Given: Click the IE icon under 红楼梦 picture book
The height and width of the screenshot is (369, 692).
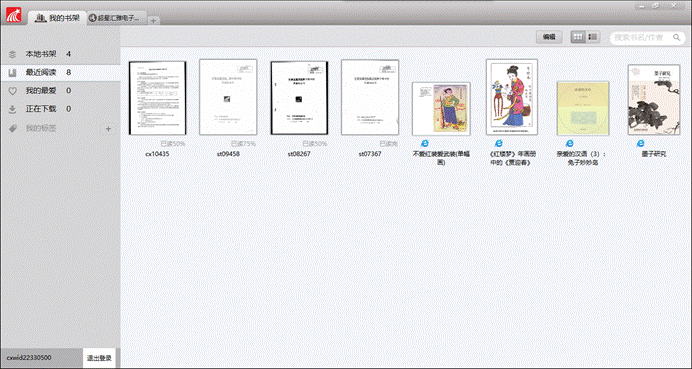Looking at the screenshot, I should tap(498, 143).
